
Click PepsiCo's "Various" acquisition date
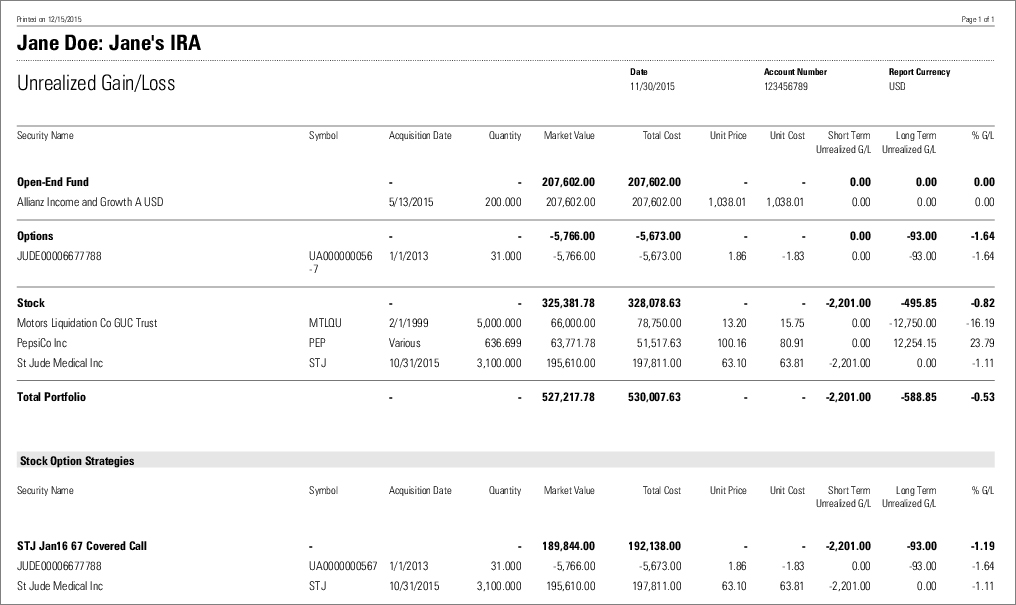pos(405,343)
